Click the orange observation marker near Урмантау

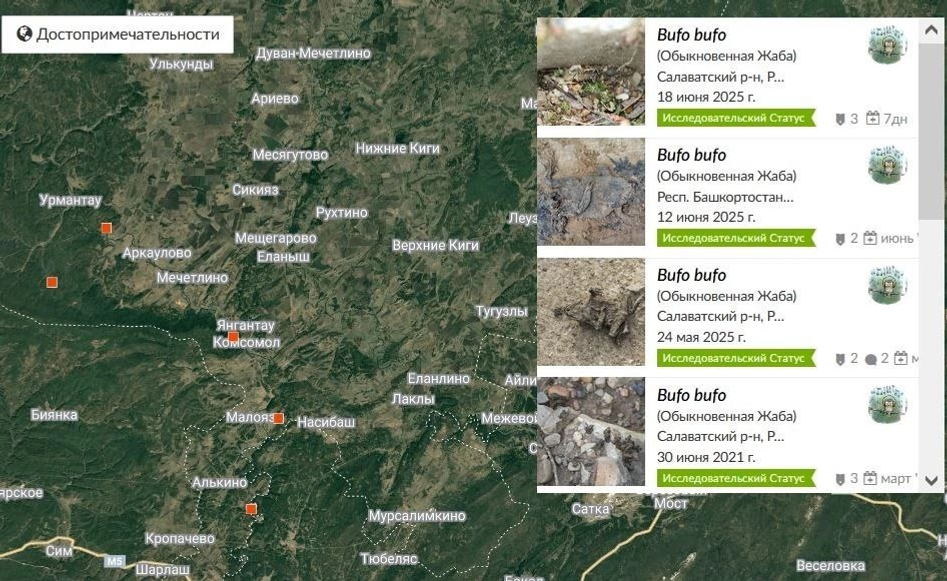coord(106,228)
